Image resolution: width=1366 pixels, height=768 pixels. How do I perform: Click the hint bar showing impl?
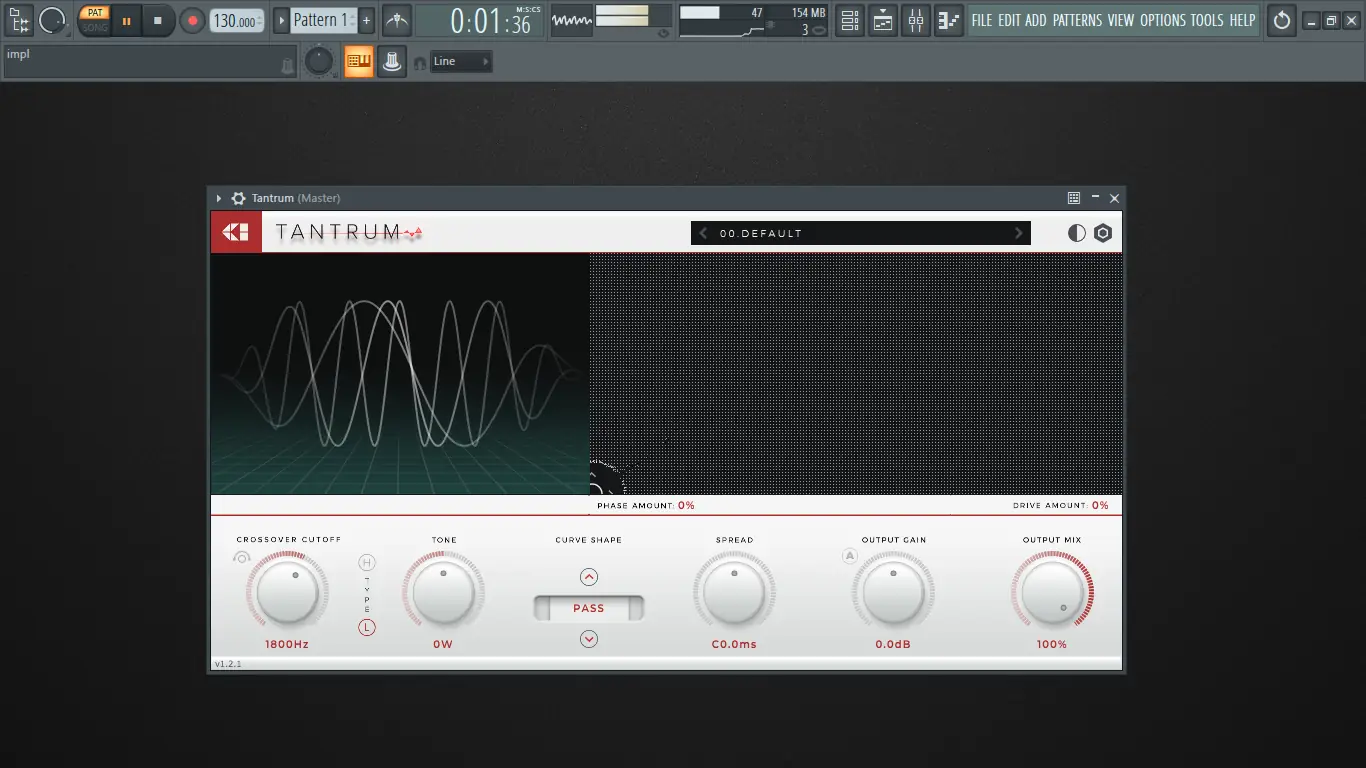click(150, 61)
